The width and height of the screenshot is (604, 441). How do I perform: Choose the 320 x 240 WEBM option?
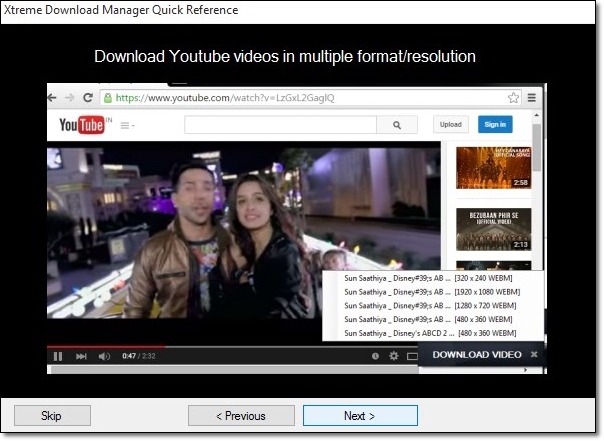click(430, 277)
